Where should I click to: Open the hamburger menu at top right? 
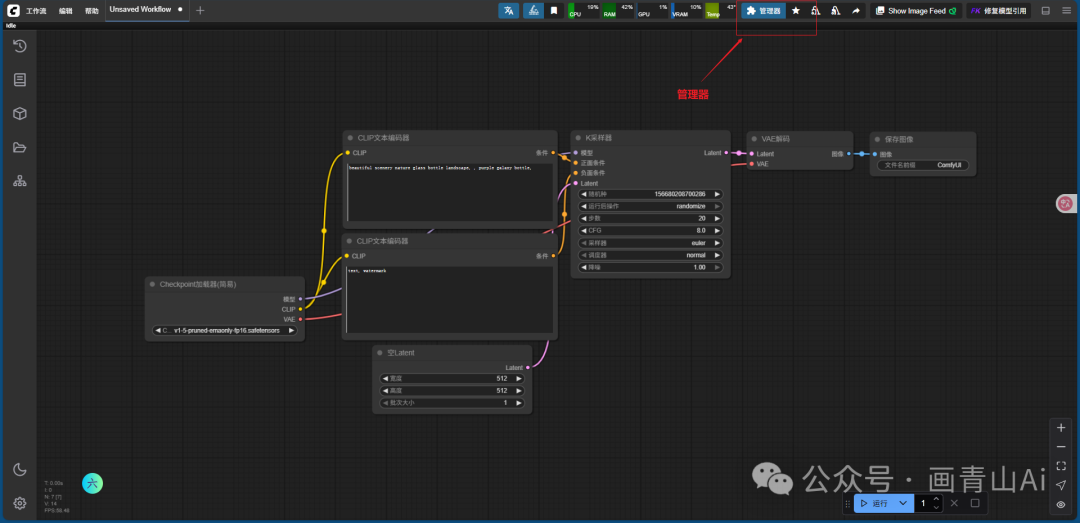coord(1066,11)
